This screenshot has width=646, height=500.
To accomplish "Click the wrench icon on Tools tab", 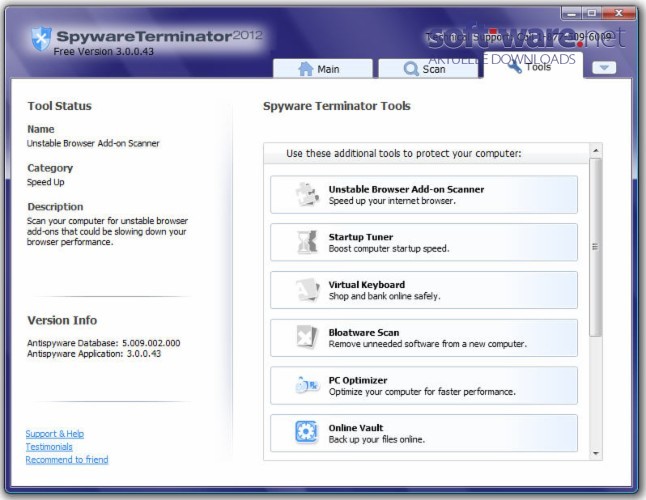I will pyautogui.click(x=515, y=66).
